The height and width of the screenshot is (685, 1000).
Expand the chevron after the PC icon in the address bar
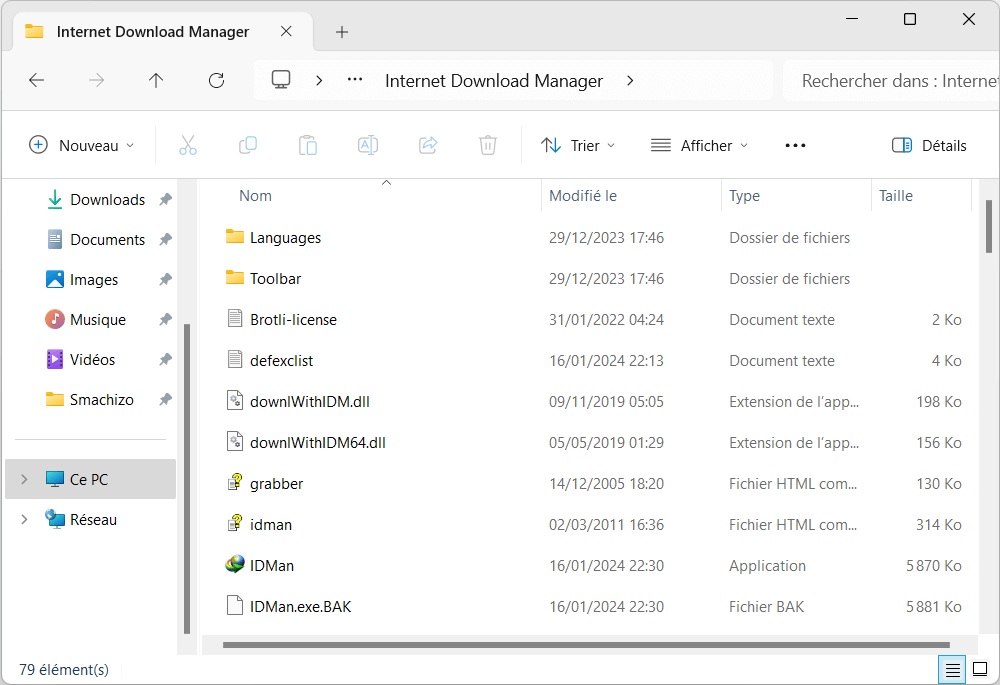click(319, 80)
